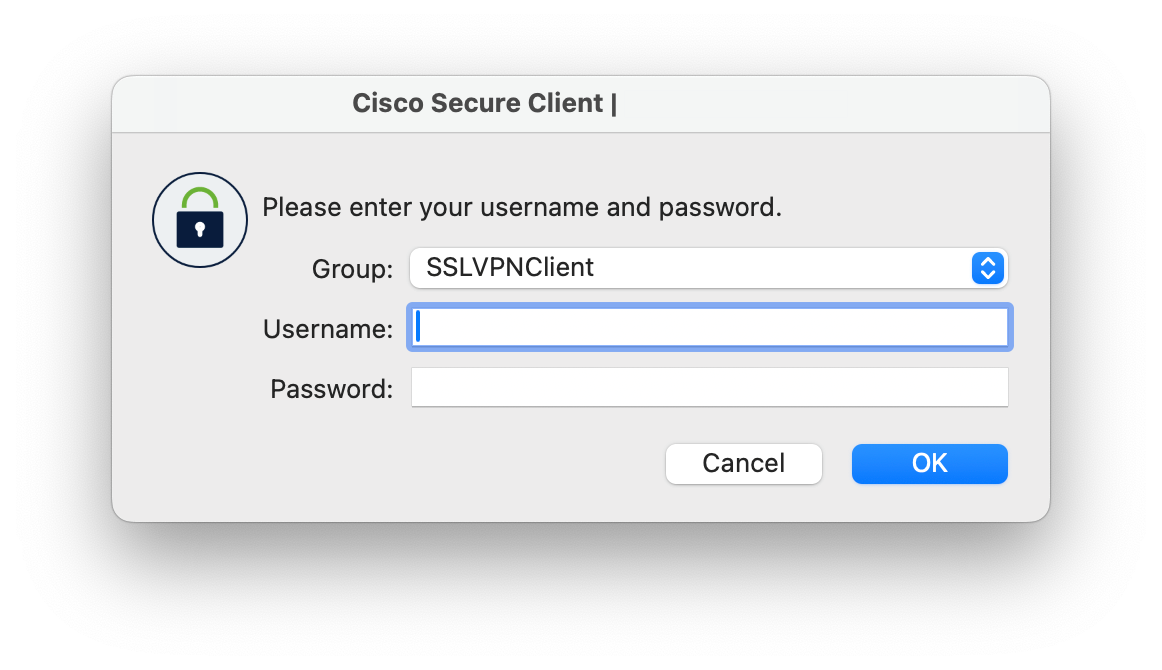The image size is (1162, 670).
Task: Click the up chevron in the Group selector
Action: (988, 261)
